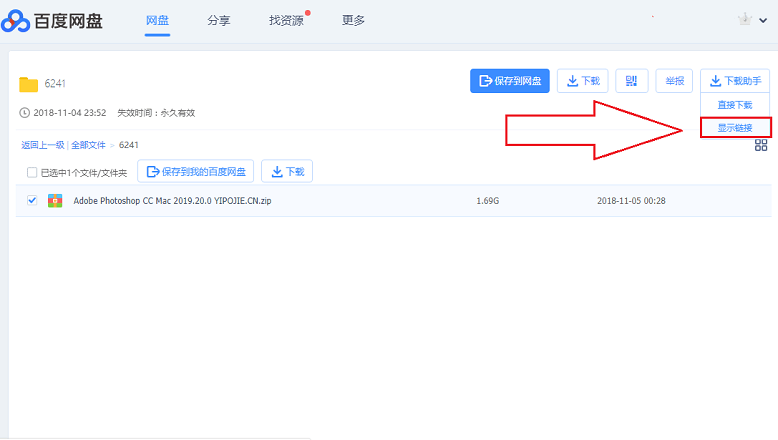Viewport: 778px width, 440px height.
Task: Click the zip archive file icon
Action: 55,201
